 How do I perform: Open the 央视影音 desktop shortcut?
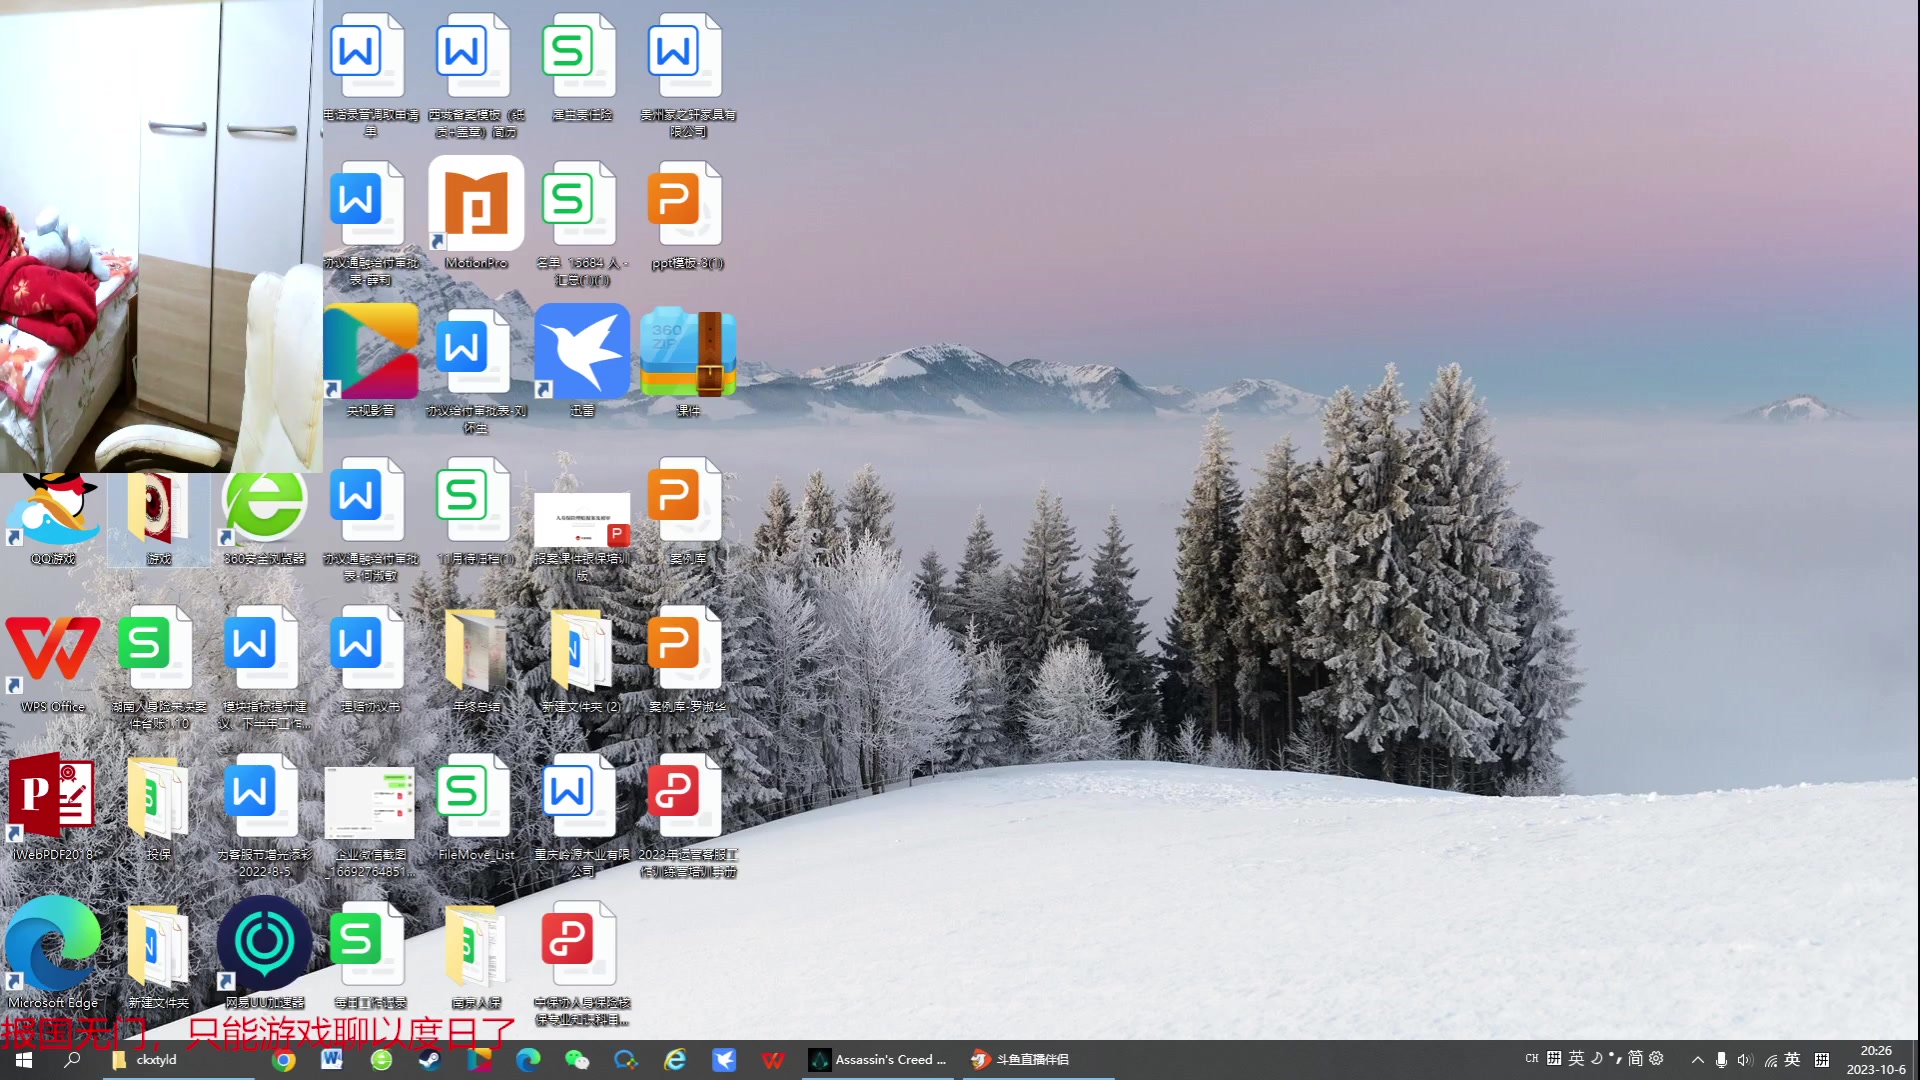(370, 360)
